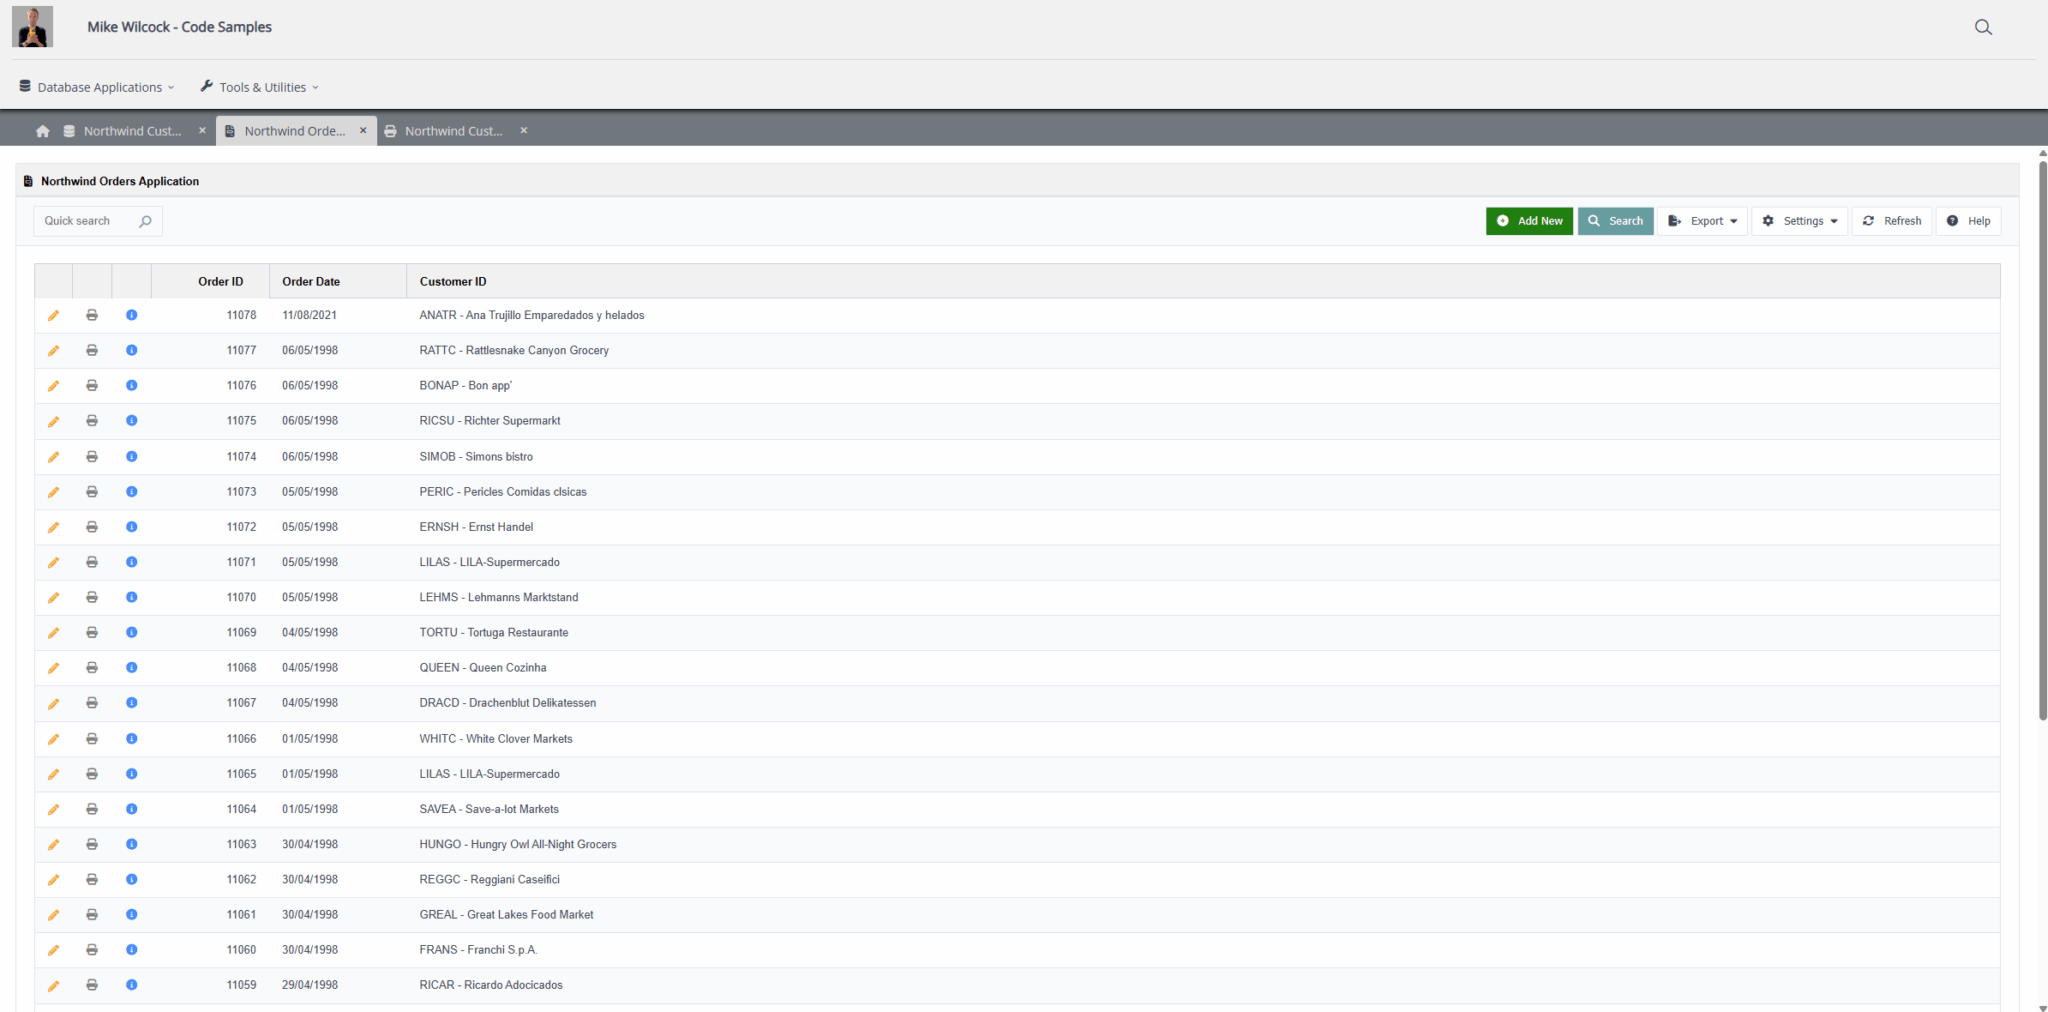Sort by the Order Date column header

(x=311, y=282)
